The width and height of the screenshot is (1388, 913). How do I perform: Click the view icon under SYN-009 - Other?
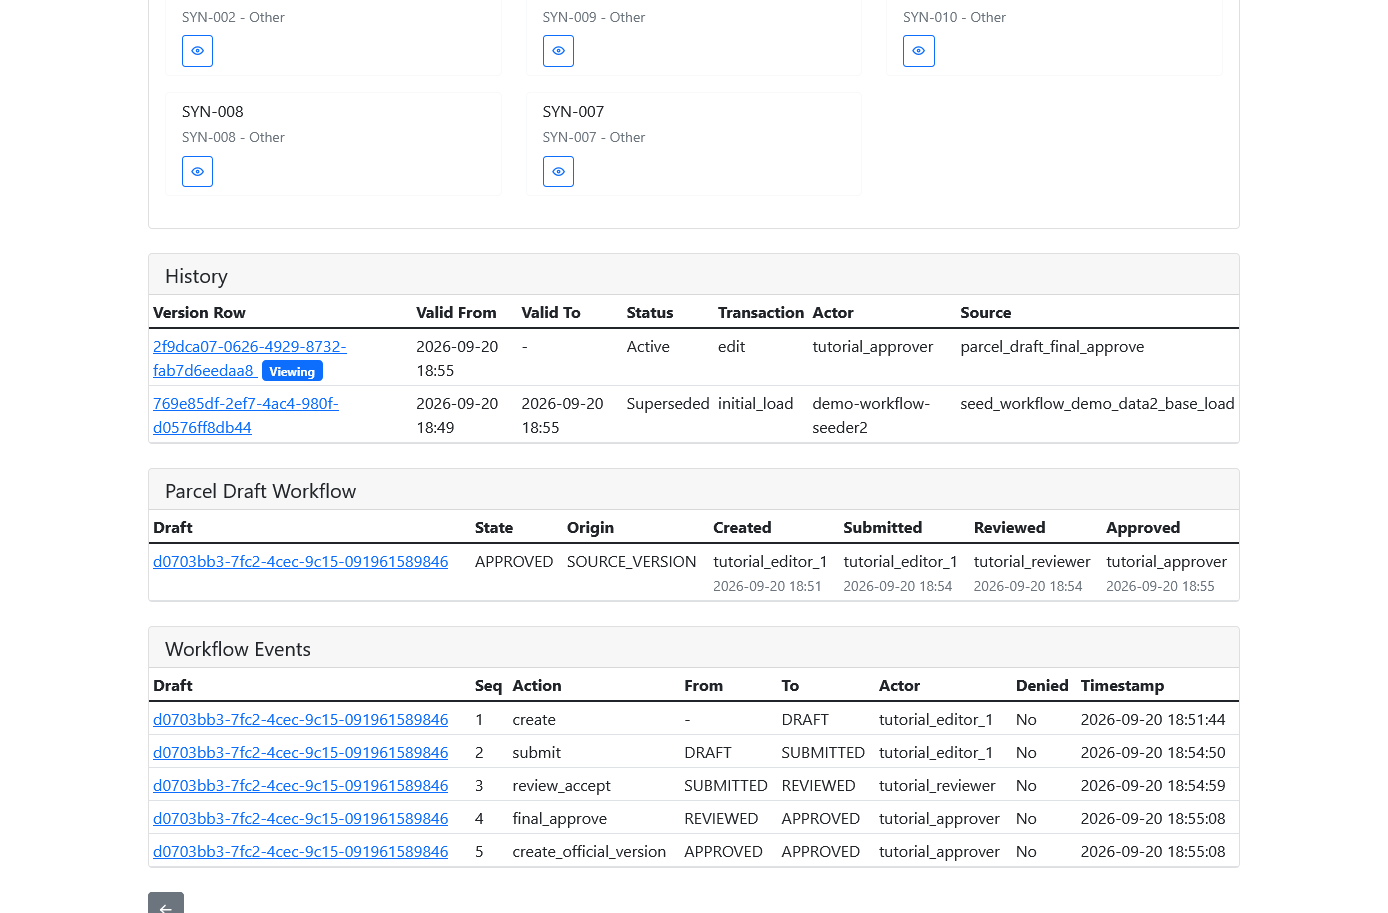pyautogui.click(x=558, y=51)
